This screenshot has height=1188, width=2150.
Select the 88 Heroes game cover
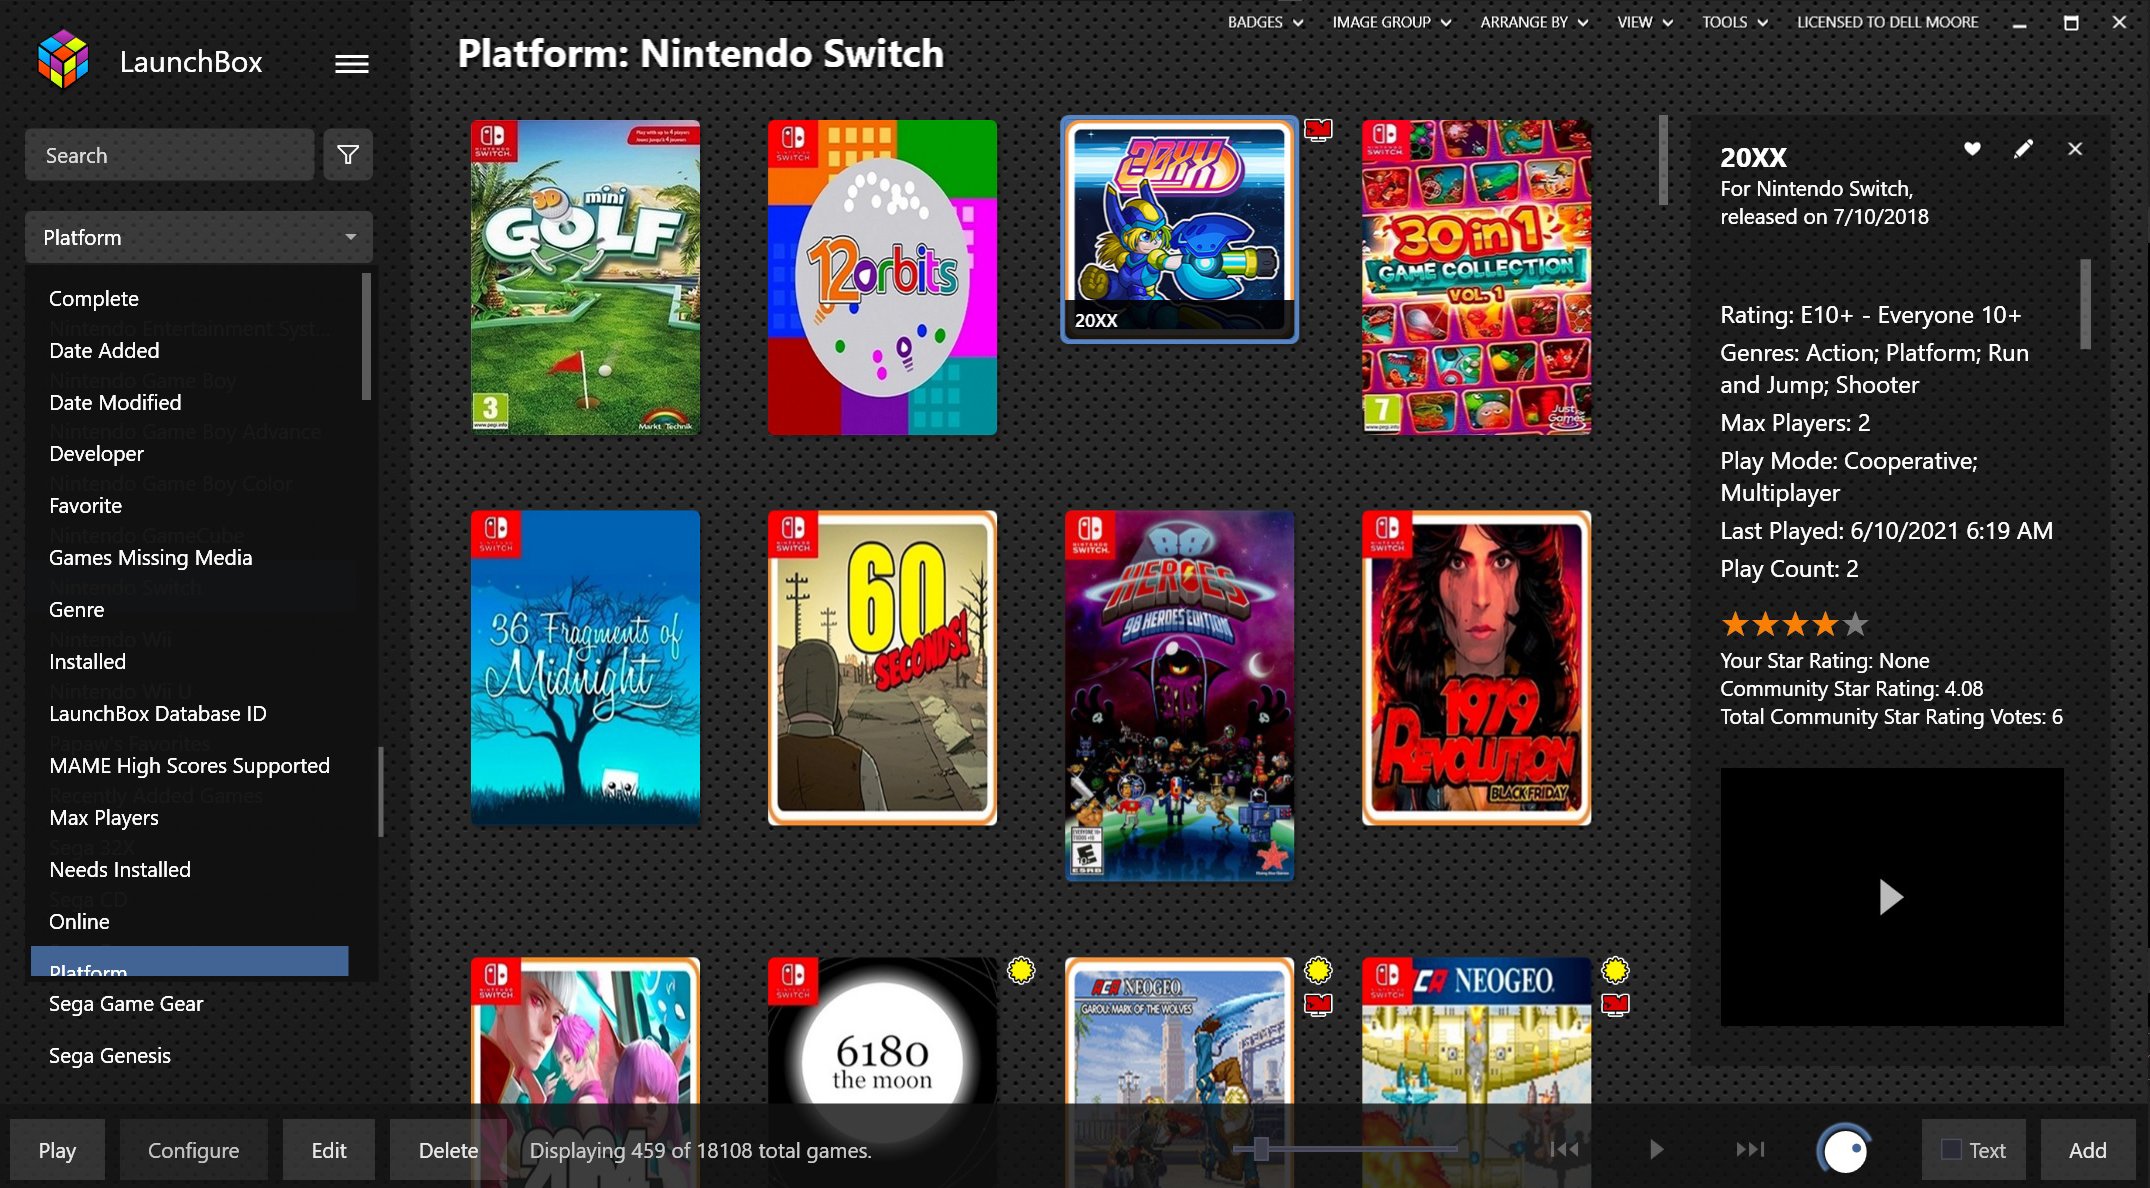1179,696
